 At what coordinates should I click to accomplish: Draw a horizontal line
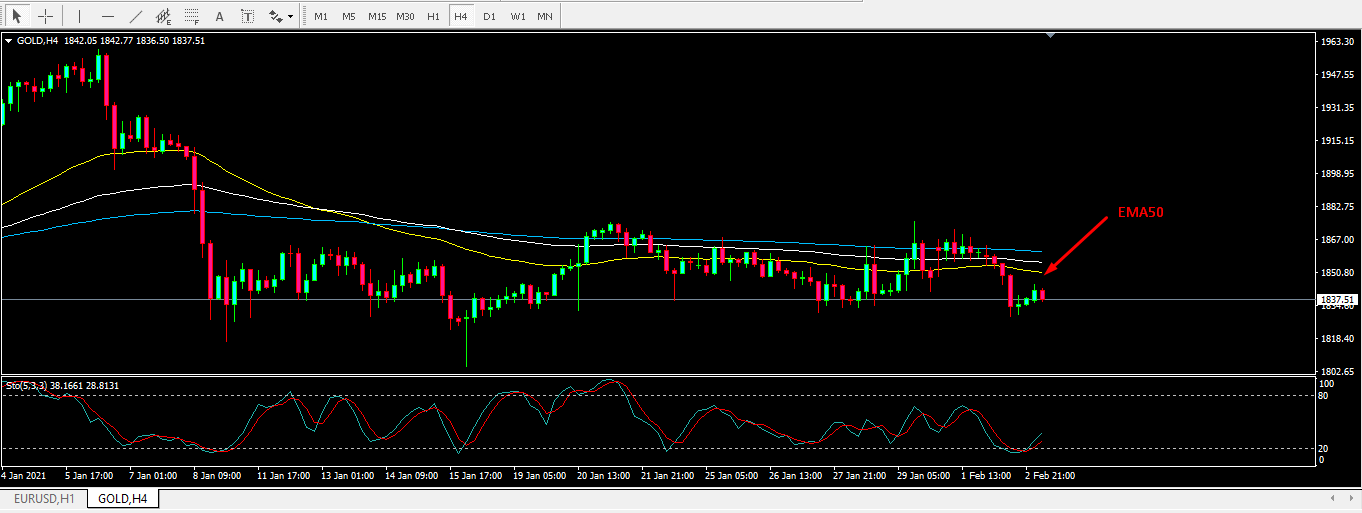[x=108, y=16]
